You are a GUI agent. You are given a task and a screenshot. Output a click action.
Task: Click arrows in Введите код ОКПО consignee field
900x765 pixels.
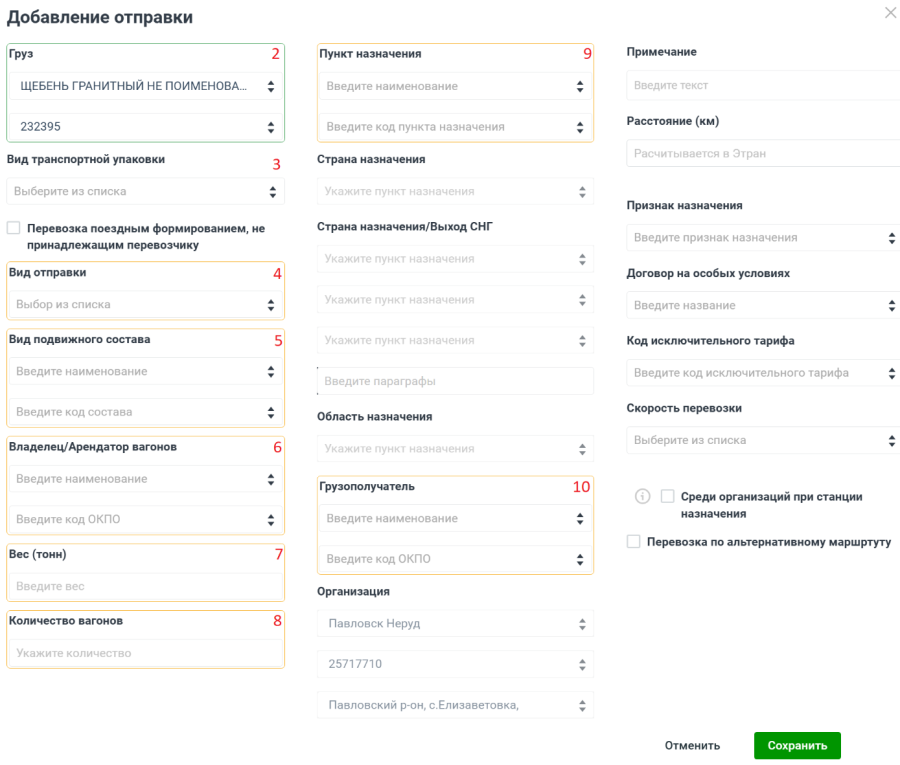pos(580,559)
